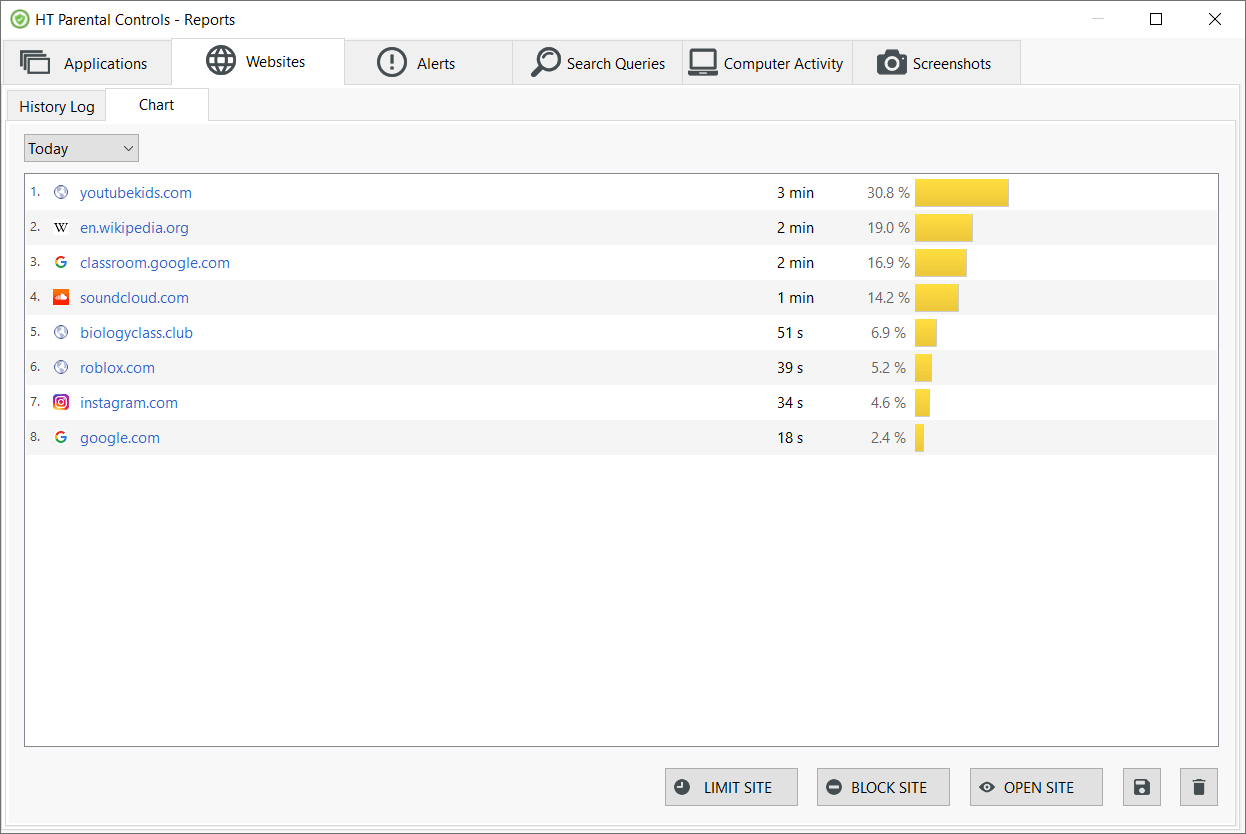
Task: Click the LIMIT SITE button
Action: coord(731,787)
